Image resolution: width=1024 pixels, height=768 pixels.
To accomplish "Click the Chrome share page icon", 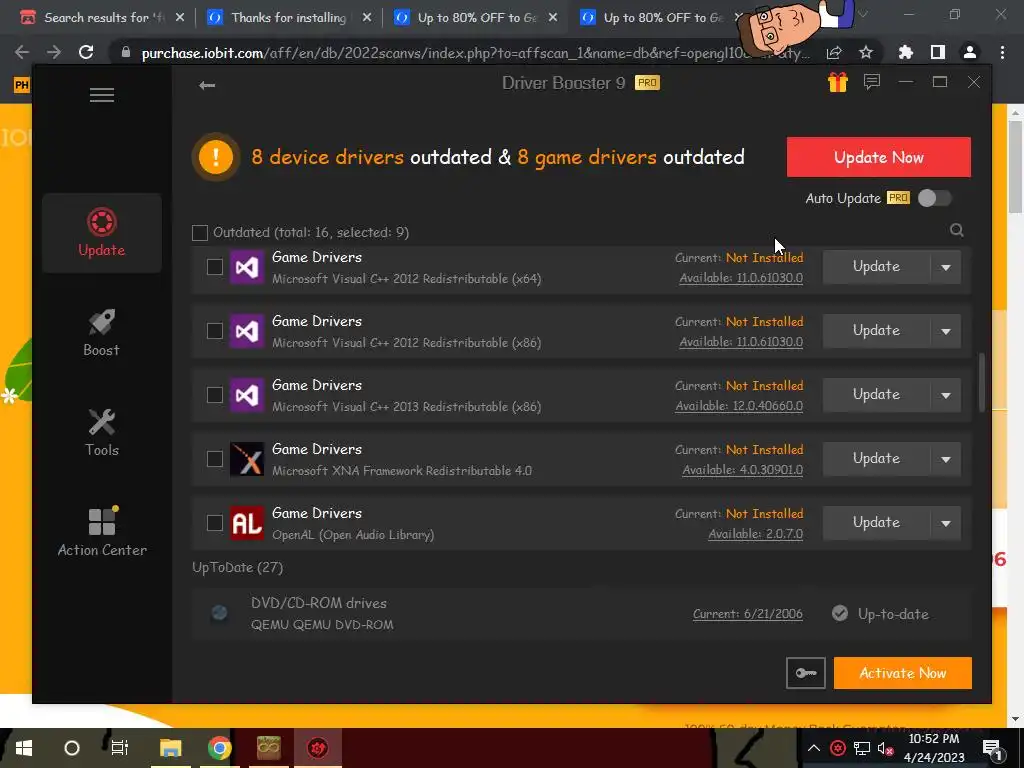I will tap(834, 52).
